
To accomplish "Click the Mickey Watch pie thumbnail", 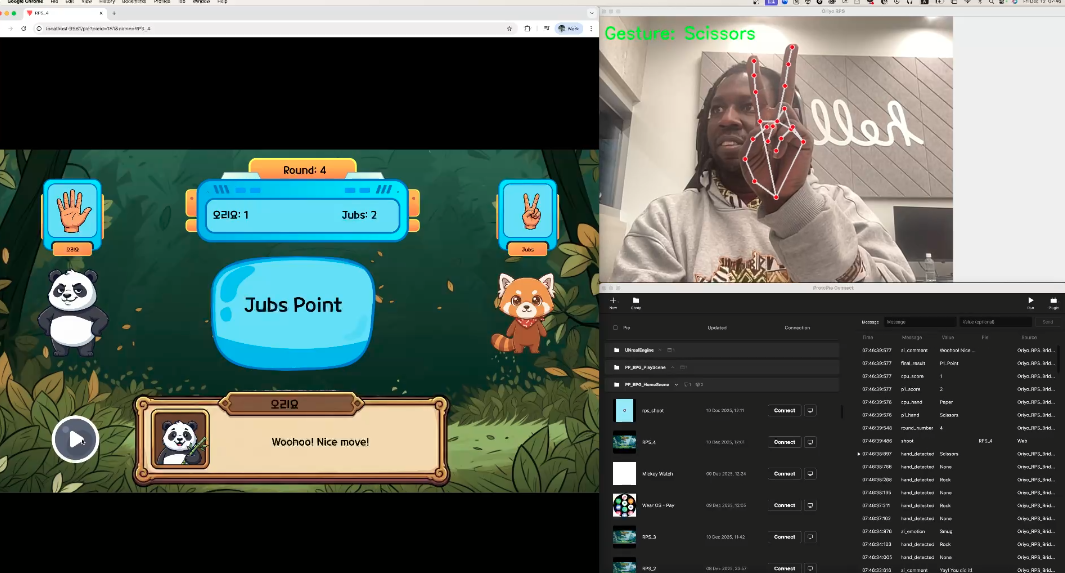I will point(624,474).
